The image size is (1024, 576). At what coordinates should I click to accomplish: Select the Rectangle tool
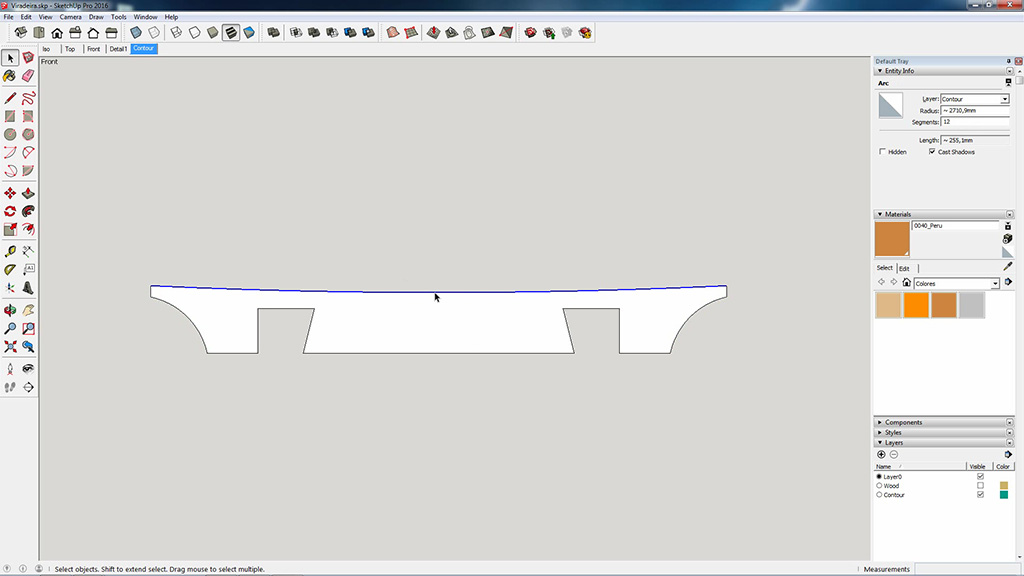tap(10, 116)
